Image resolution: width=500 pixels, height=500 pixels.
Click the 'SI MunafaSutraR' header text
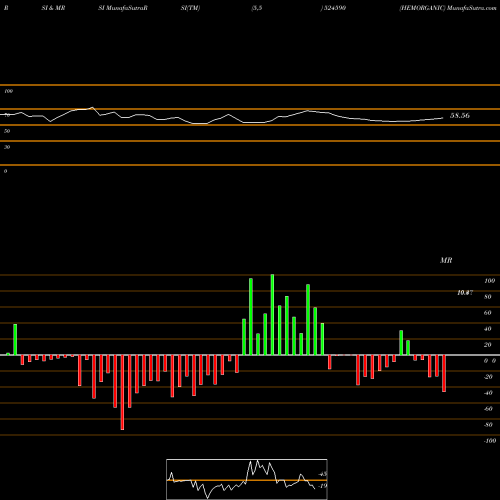tap(123, 8)
